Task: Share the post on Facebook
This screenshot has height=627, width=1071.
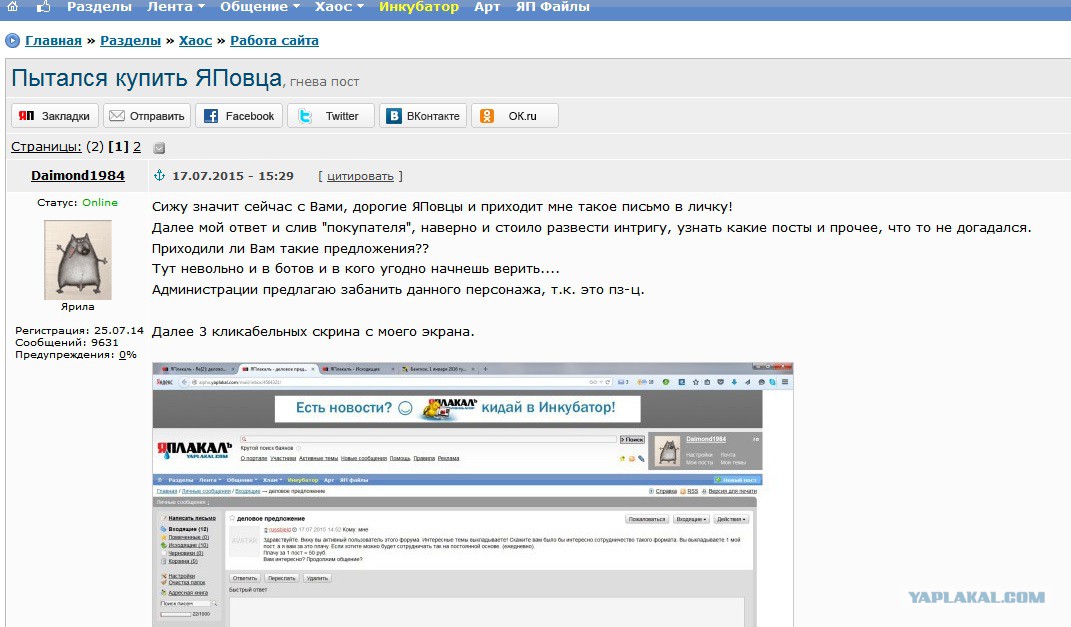Action: (239, 115)
